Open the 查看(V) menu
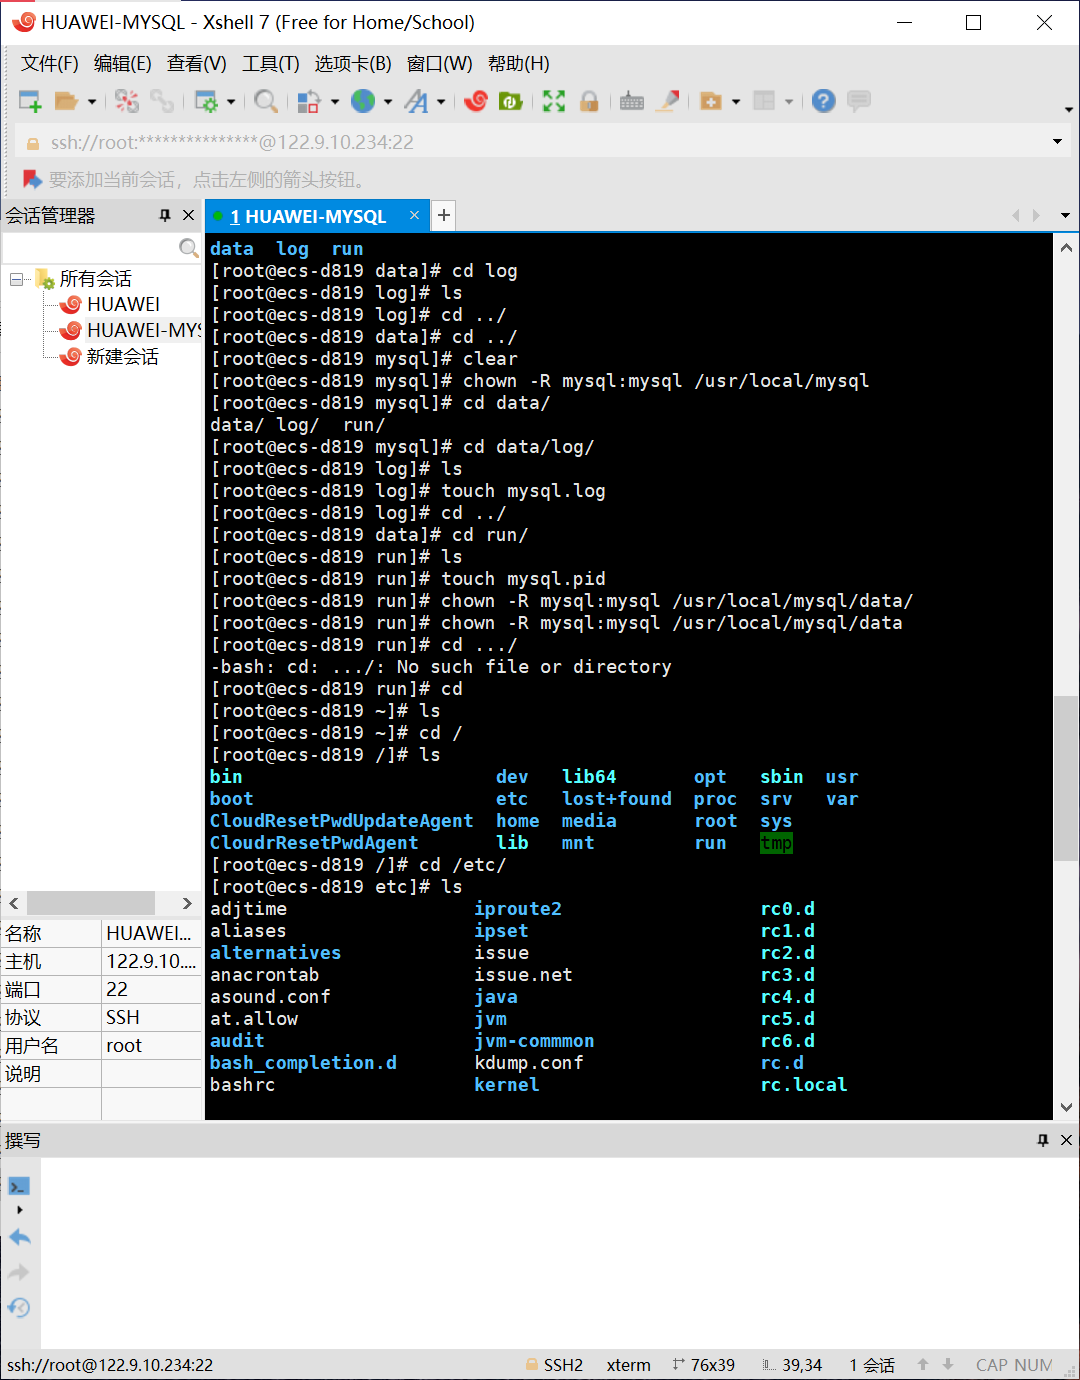The height and width of the screenshot is (1380, 1080). click(x=196, y=64)
